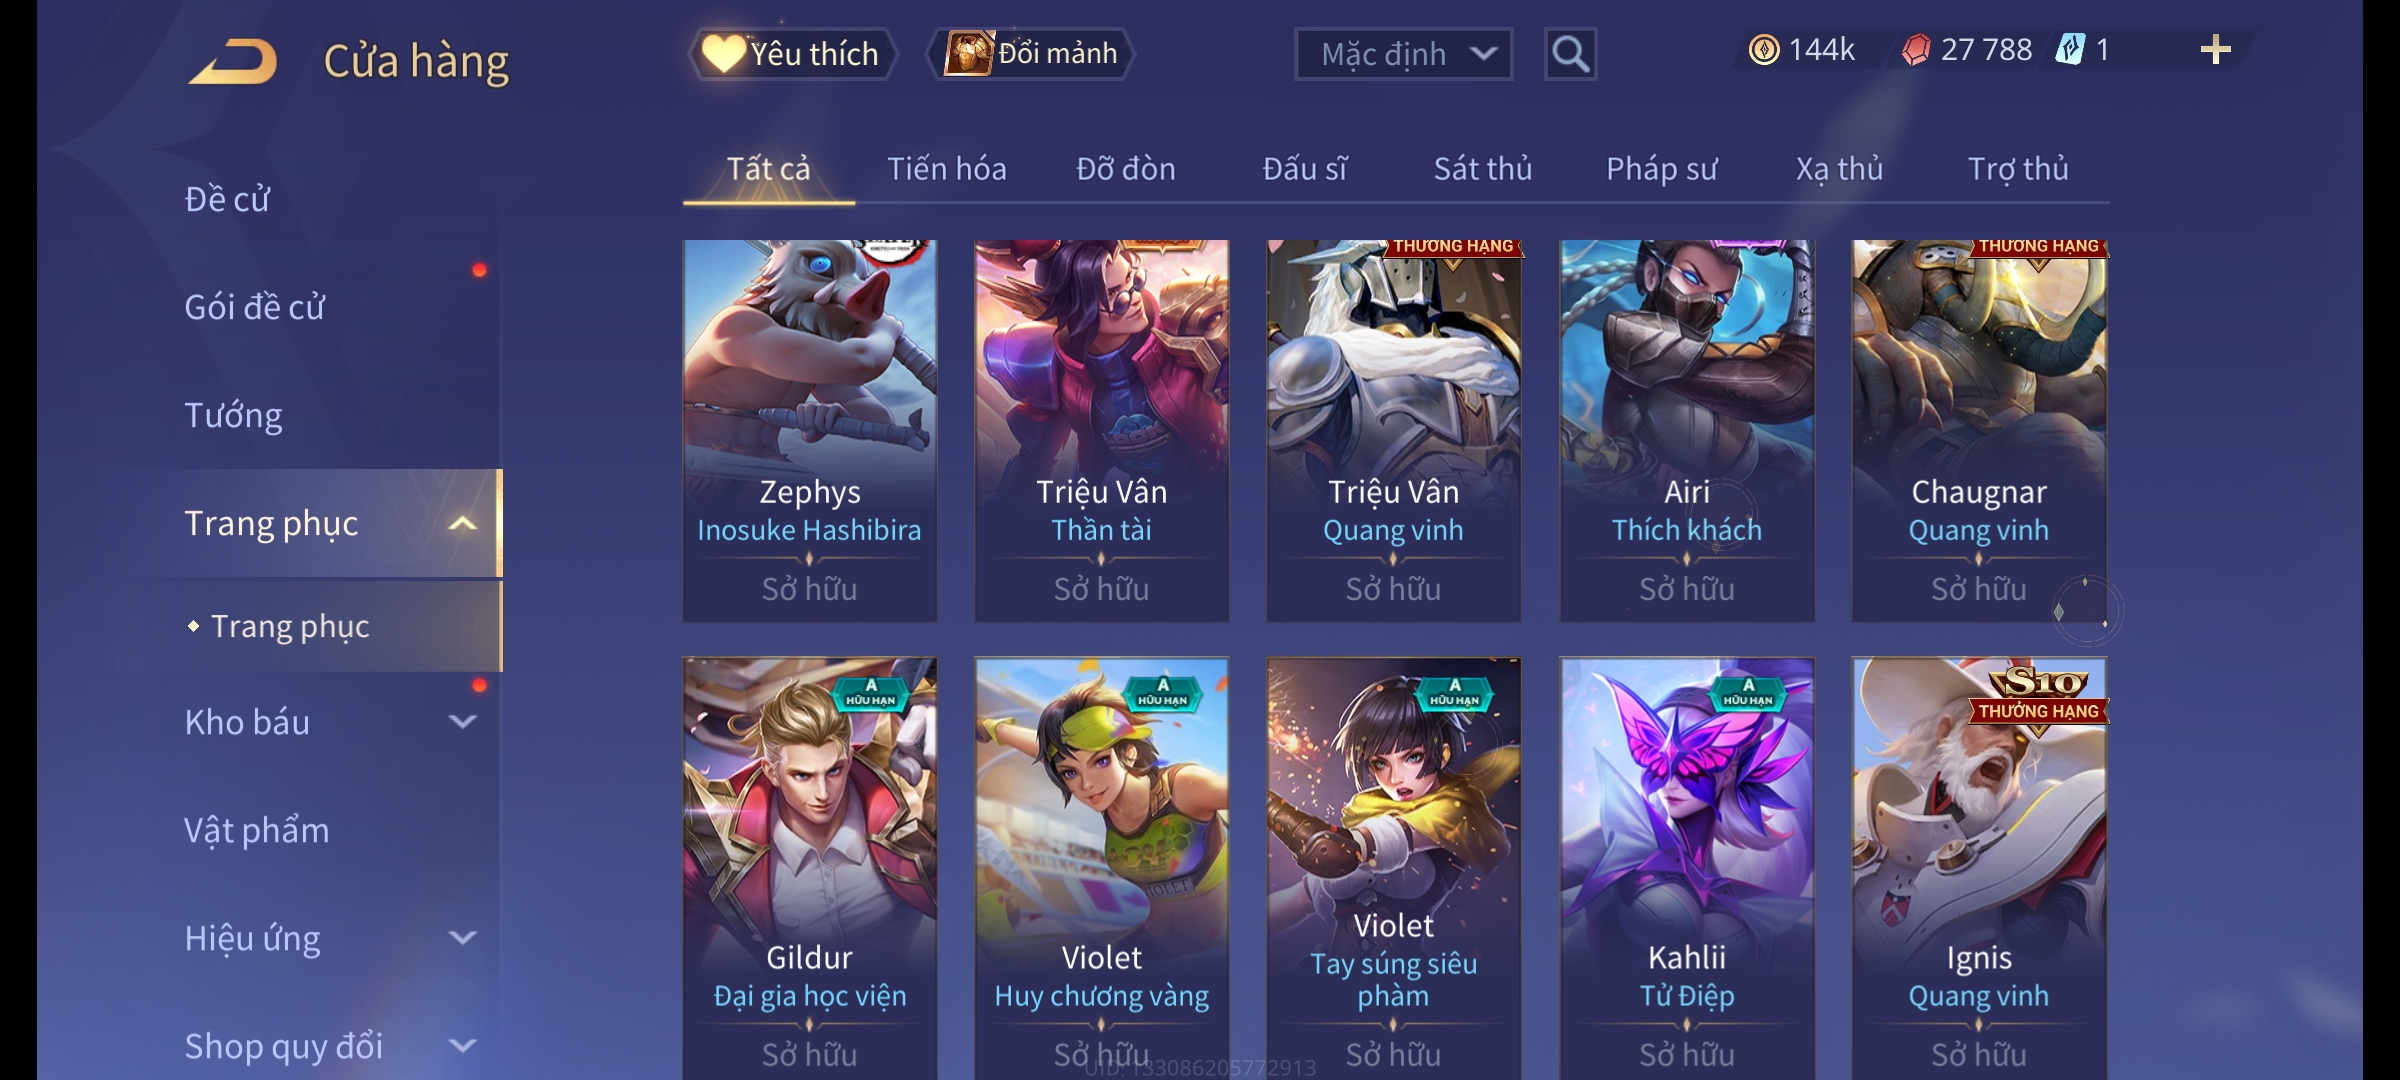Open the Kahlii Tử Điệp skin card

tap(1687, 868)
